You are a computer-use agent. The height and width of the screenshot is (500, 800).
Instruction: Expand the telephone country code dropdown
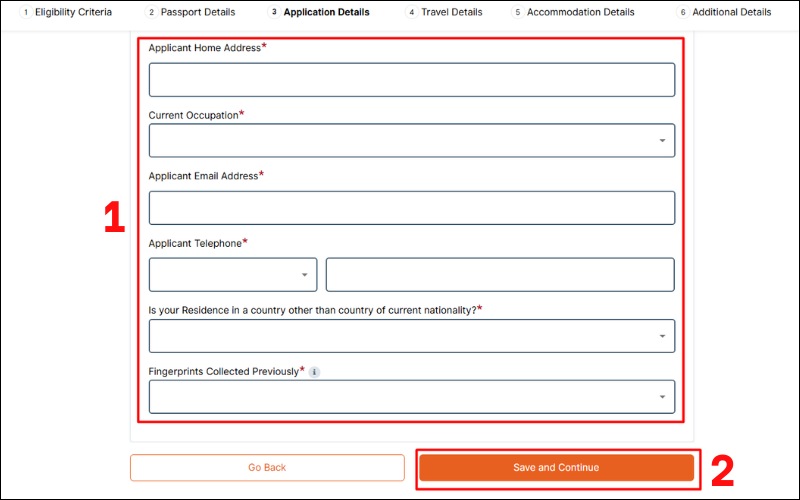click(x=233, y=275)
